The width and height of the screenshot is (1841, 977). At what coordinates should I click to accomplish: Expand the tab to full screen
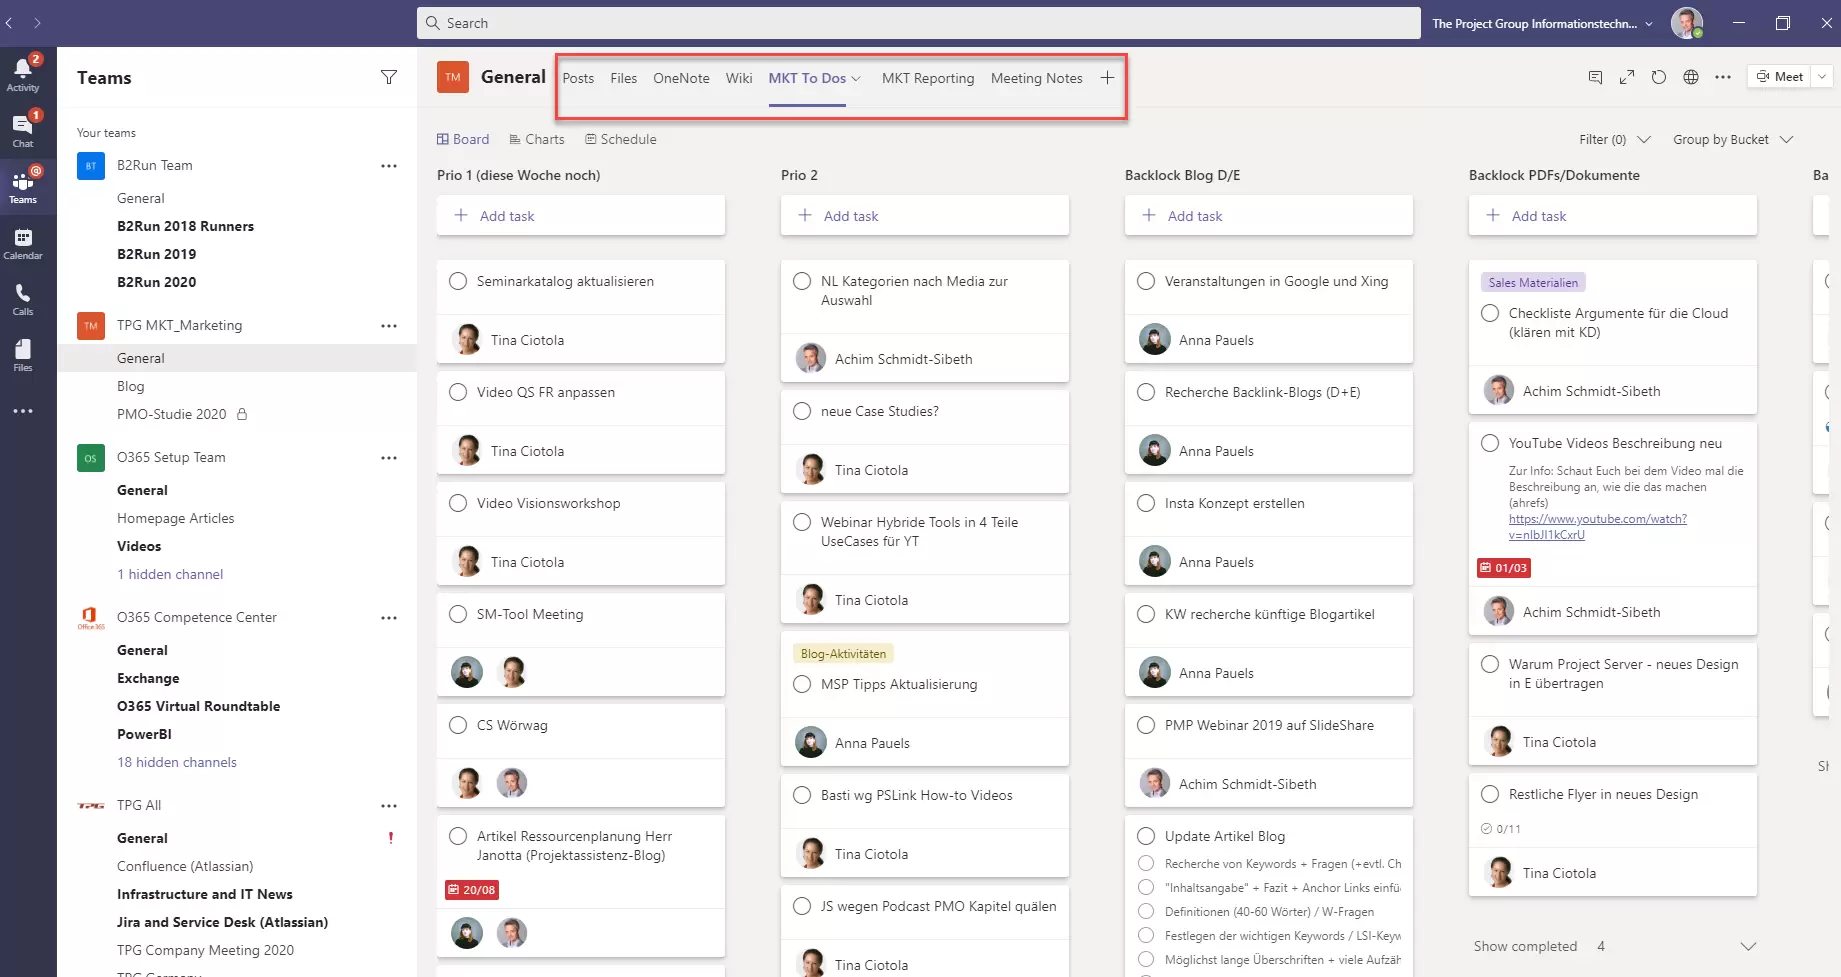point(1627,77)
